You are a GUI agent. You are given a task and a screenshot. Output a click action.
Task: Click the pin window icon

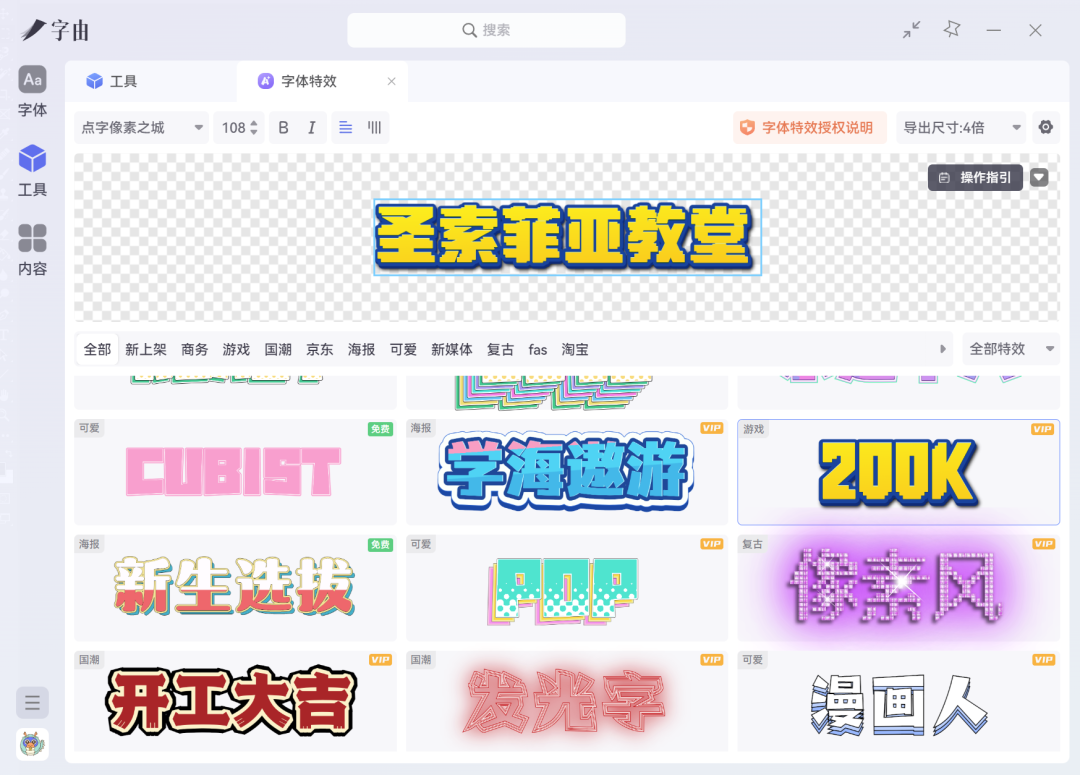tap(952, 30)
